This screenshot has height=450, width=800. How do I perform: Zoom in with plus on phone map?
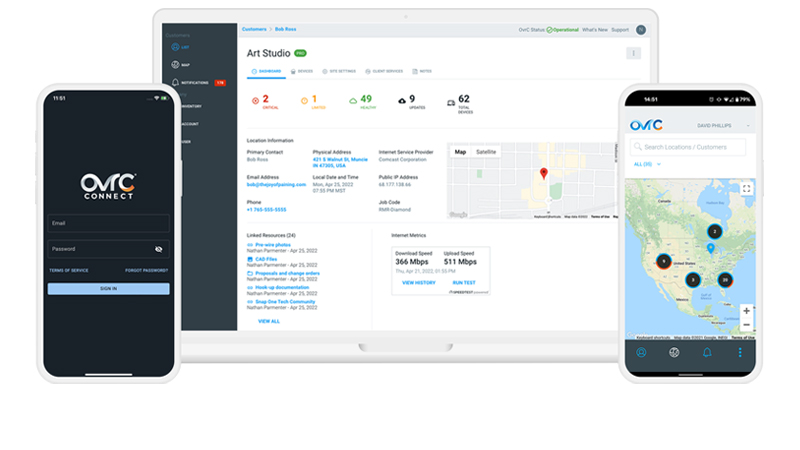(x=746, y=311)
